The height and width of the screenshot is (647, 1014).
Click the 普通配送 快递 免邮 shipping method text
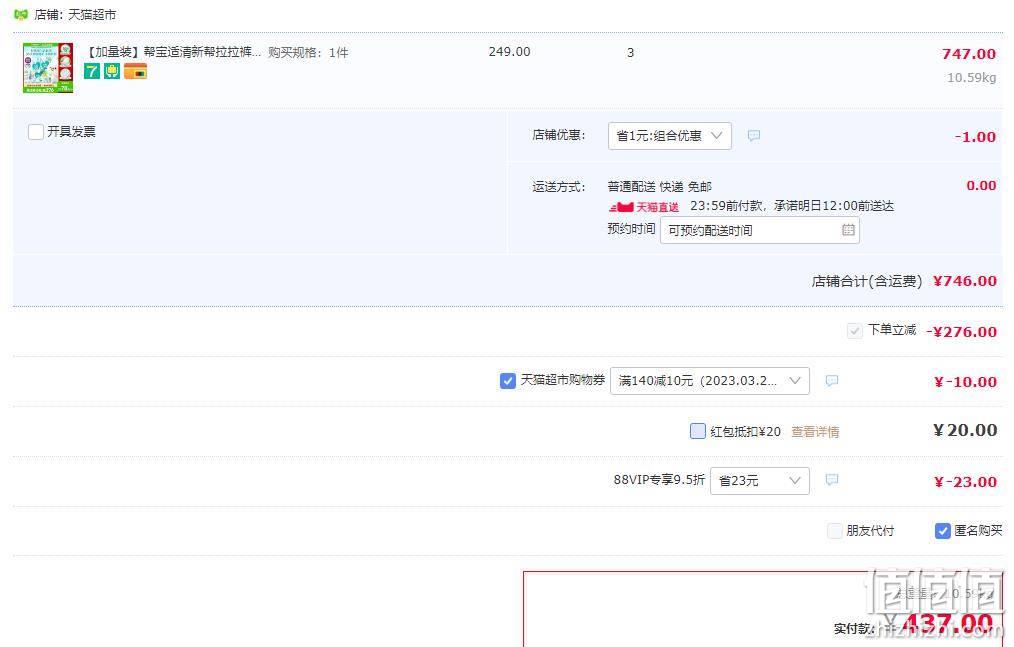660,187
